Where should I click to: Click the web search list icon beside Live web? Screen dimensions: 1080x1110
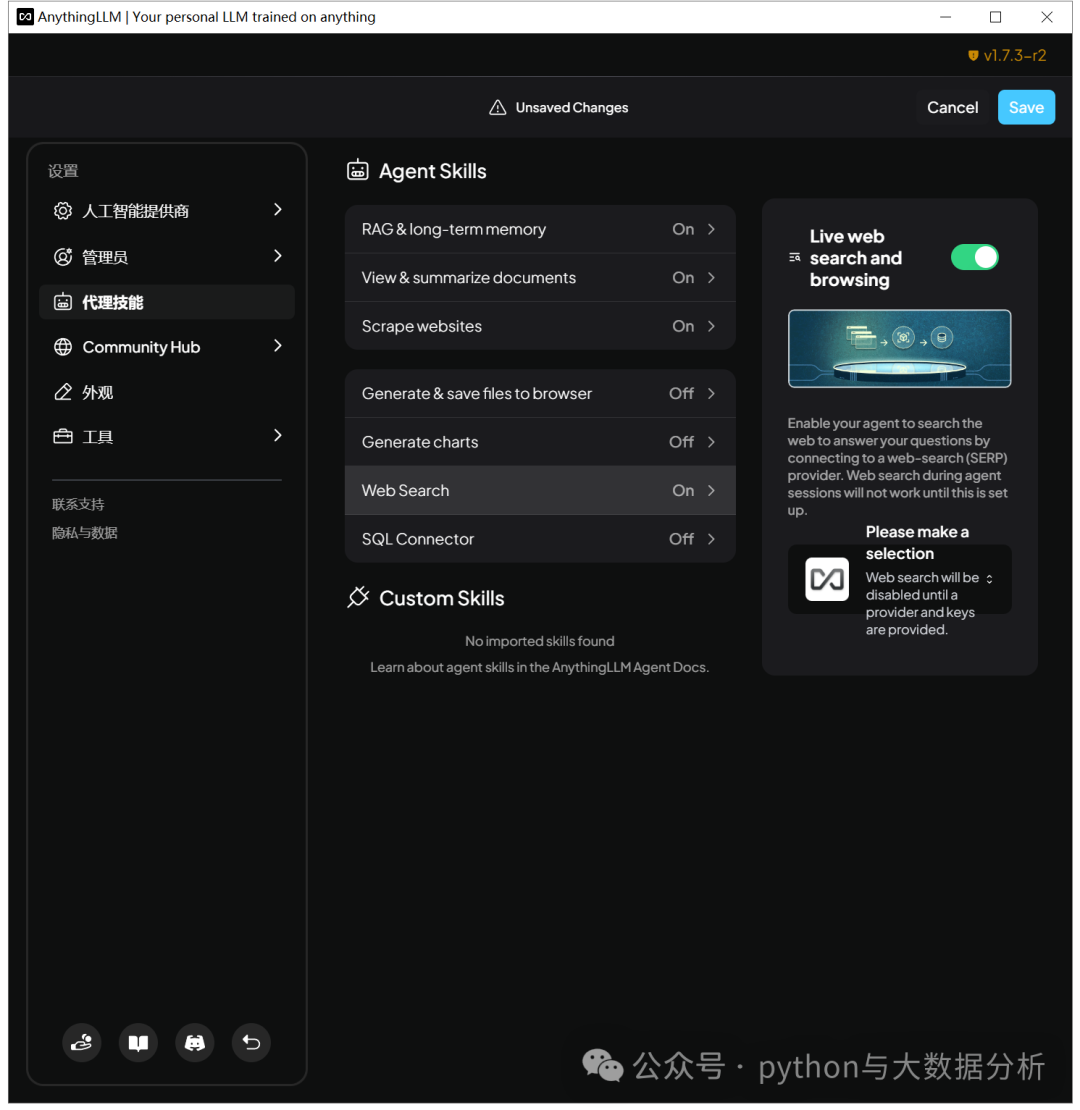[795, 258]
